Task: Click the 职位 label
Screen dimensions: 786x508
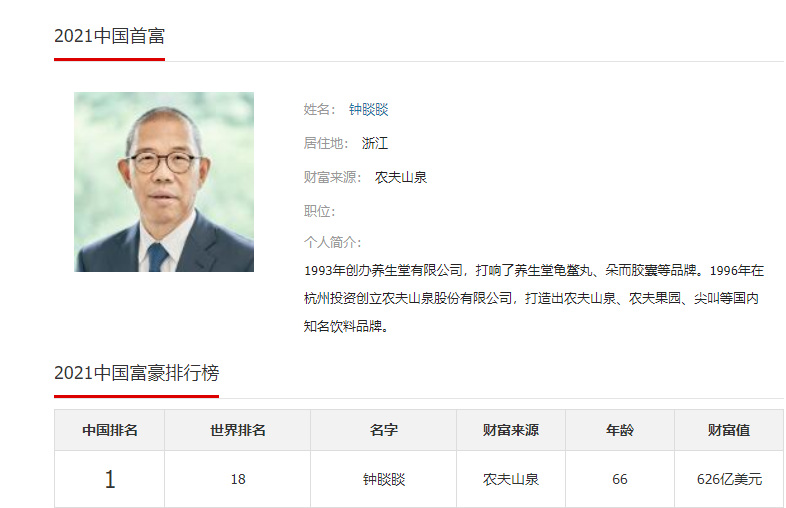Action: tap(319, 211)
